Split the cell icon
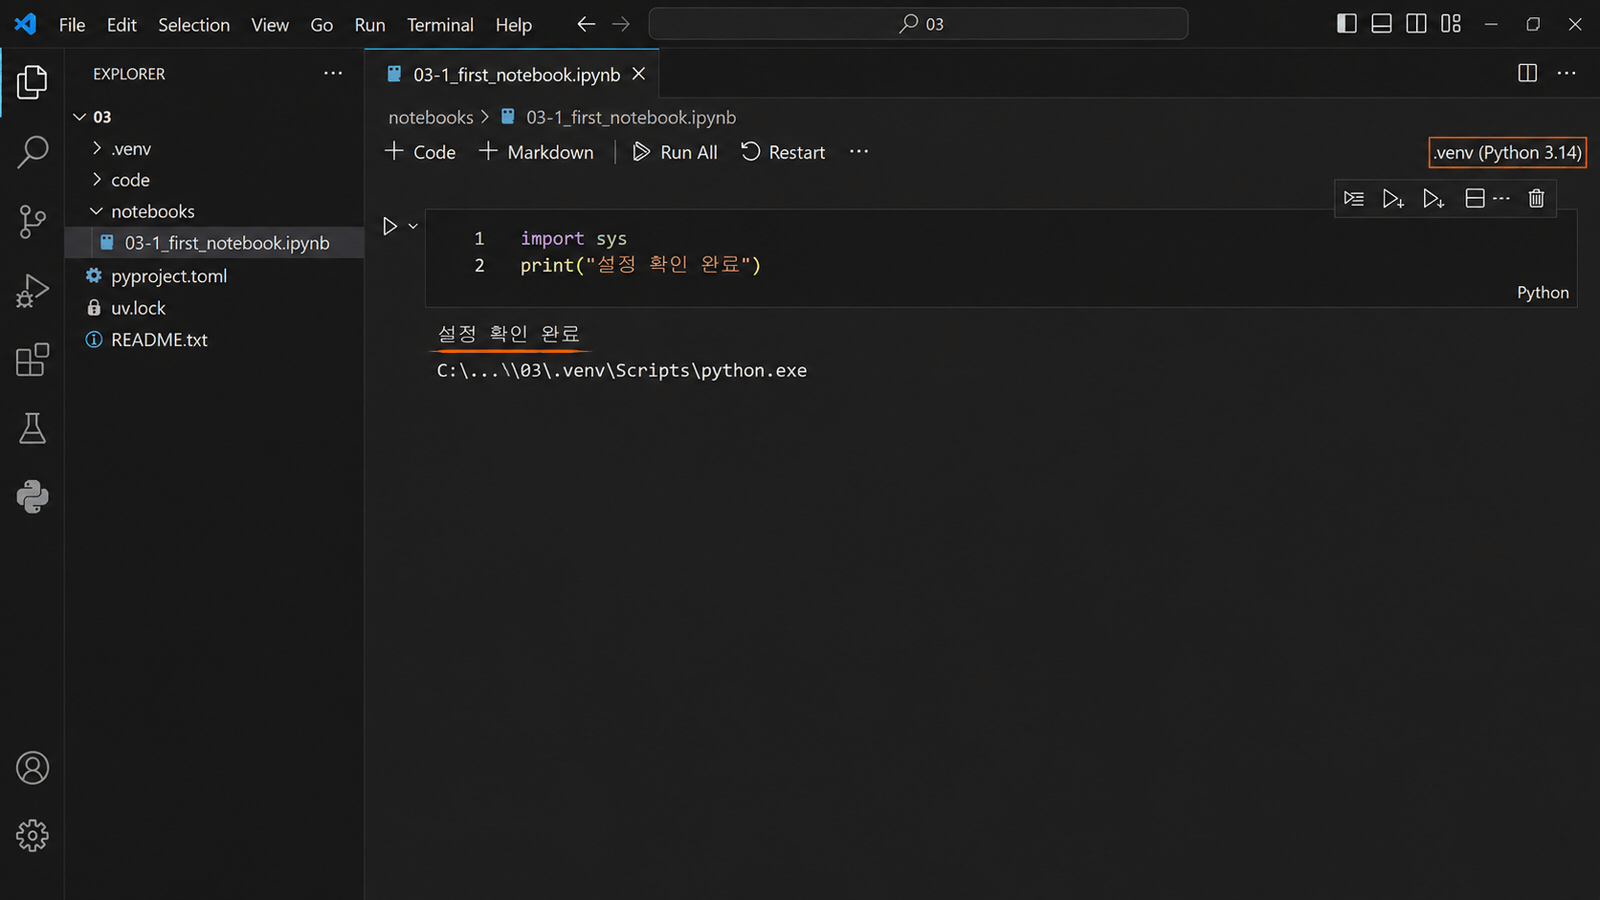Viewport: 1600px width, 900px height. point(1474,199)
